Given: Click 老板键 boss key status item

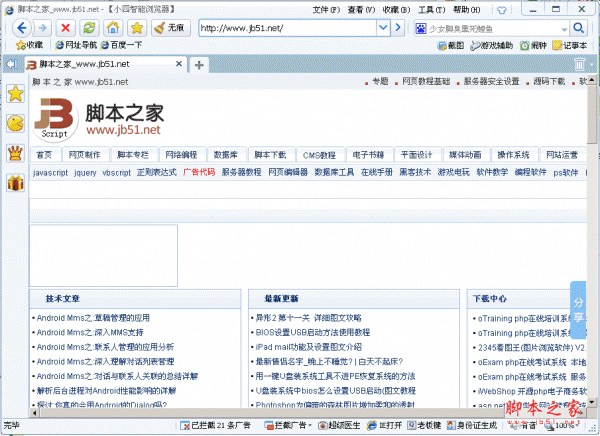Looking at the screenshot, I should click(424, 425).
